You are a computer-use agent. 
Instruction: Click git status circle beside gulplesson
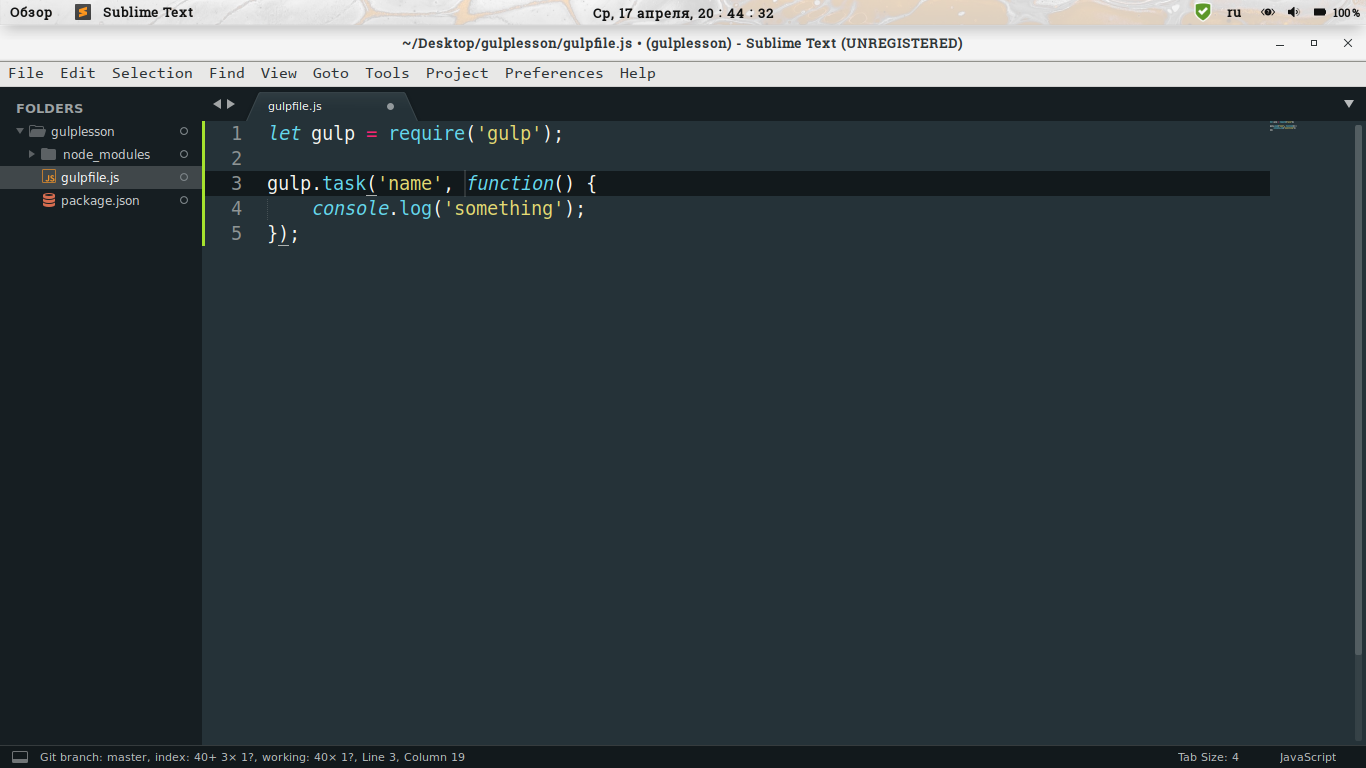point(184,131)
